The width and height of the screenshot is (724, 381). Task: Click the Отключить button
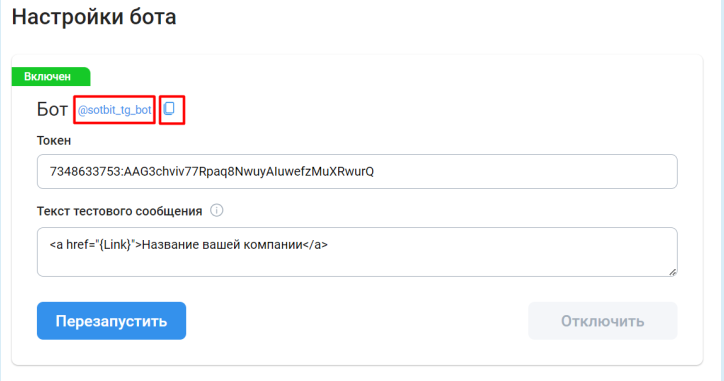pos(603,321)
